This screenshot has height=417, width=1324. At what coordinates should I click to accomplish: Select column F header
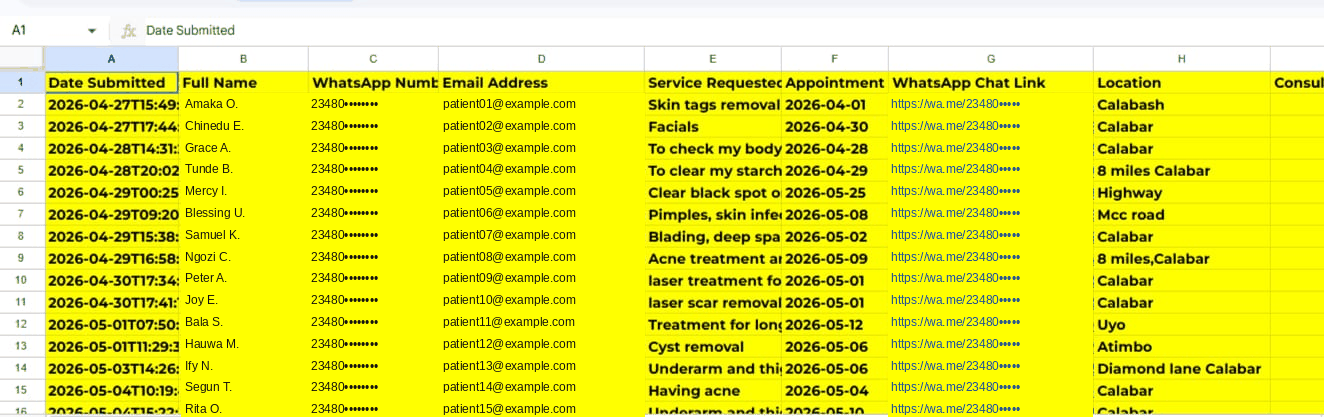coord(835,59)
